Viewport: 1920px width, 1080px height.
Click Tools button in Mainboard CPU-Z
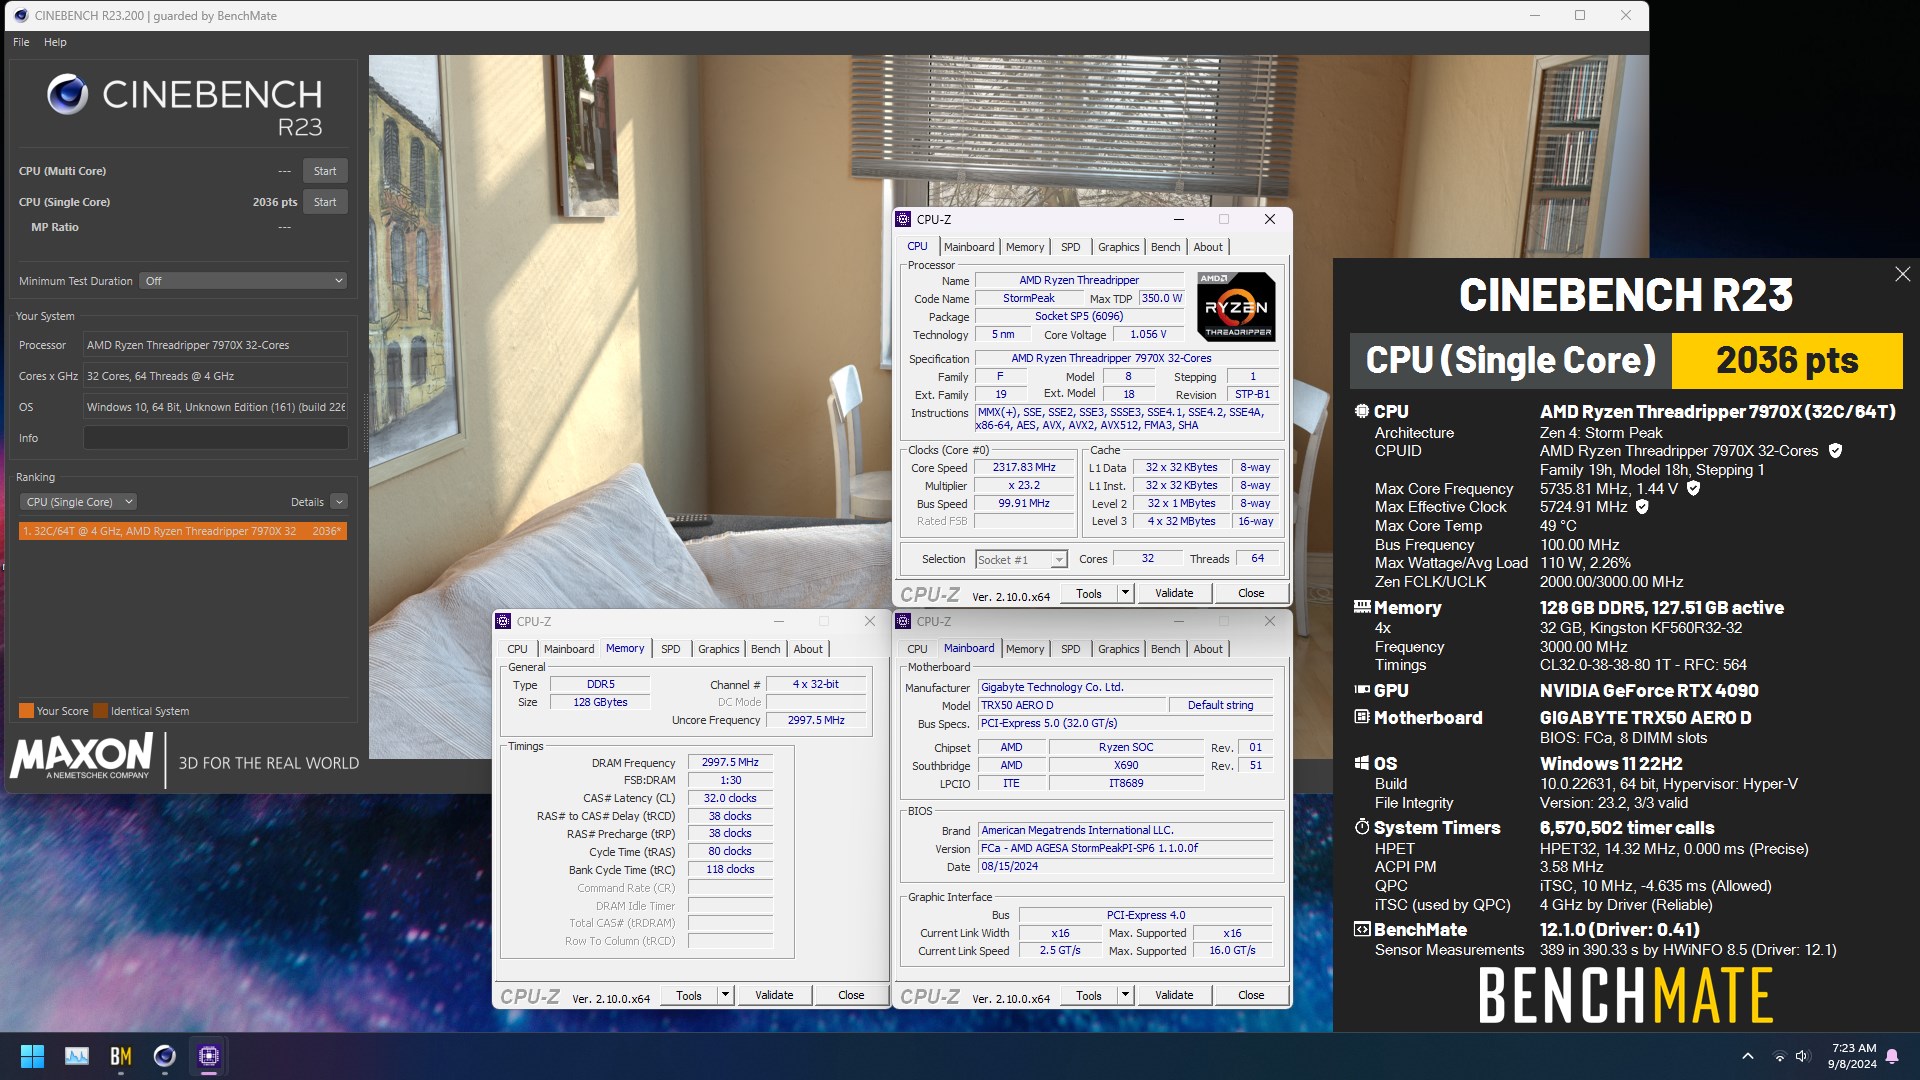tap(1088, 996)
